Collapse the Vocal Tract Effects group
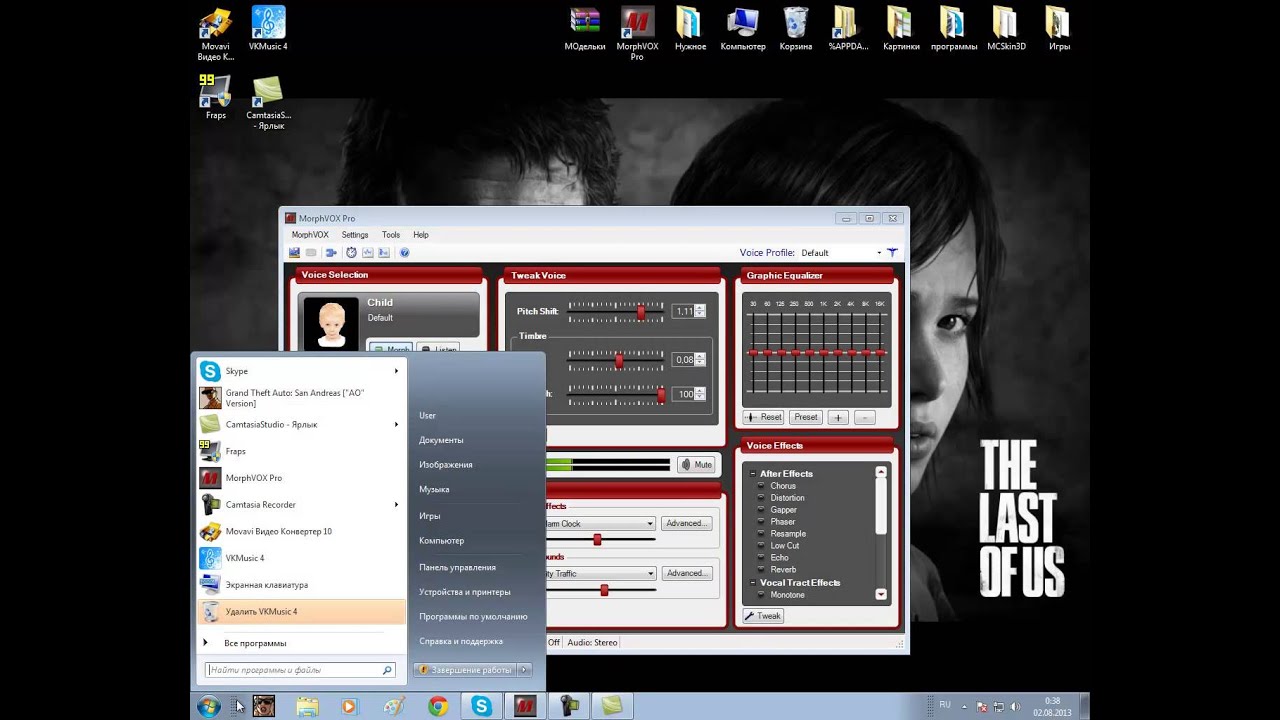 click(x=753, y=583)
